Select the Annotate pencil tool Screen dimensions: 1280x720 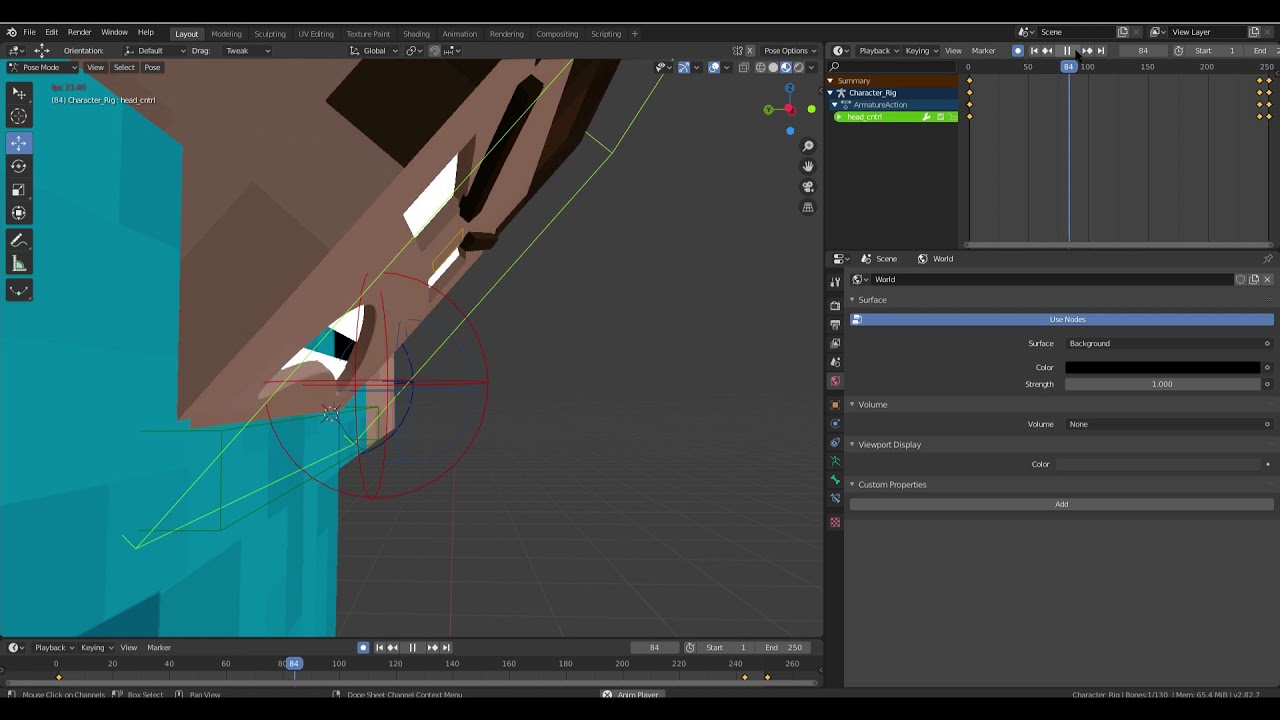pos(18,241)
